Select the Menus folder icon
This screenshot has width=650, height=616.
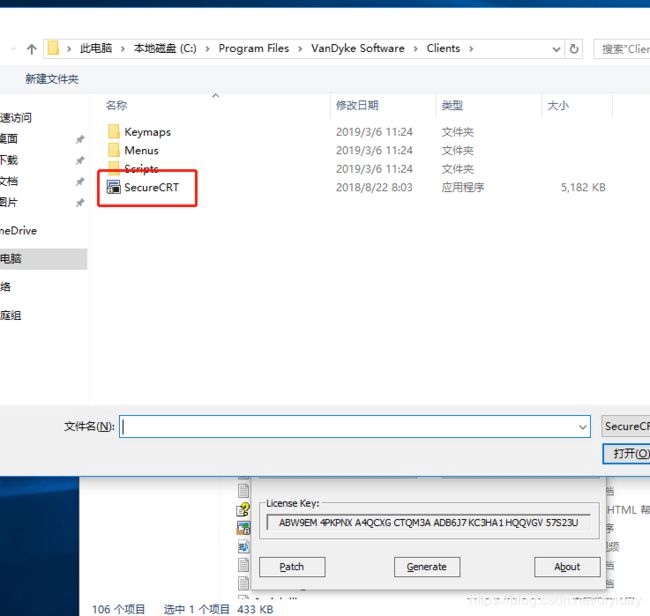click(114, 150)
